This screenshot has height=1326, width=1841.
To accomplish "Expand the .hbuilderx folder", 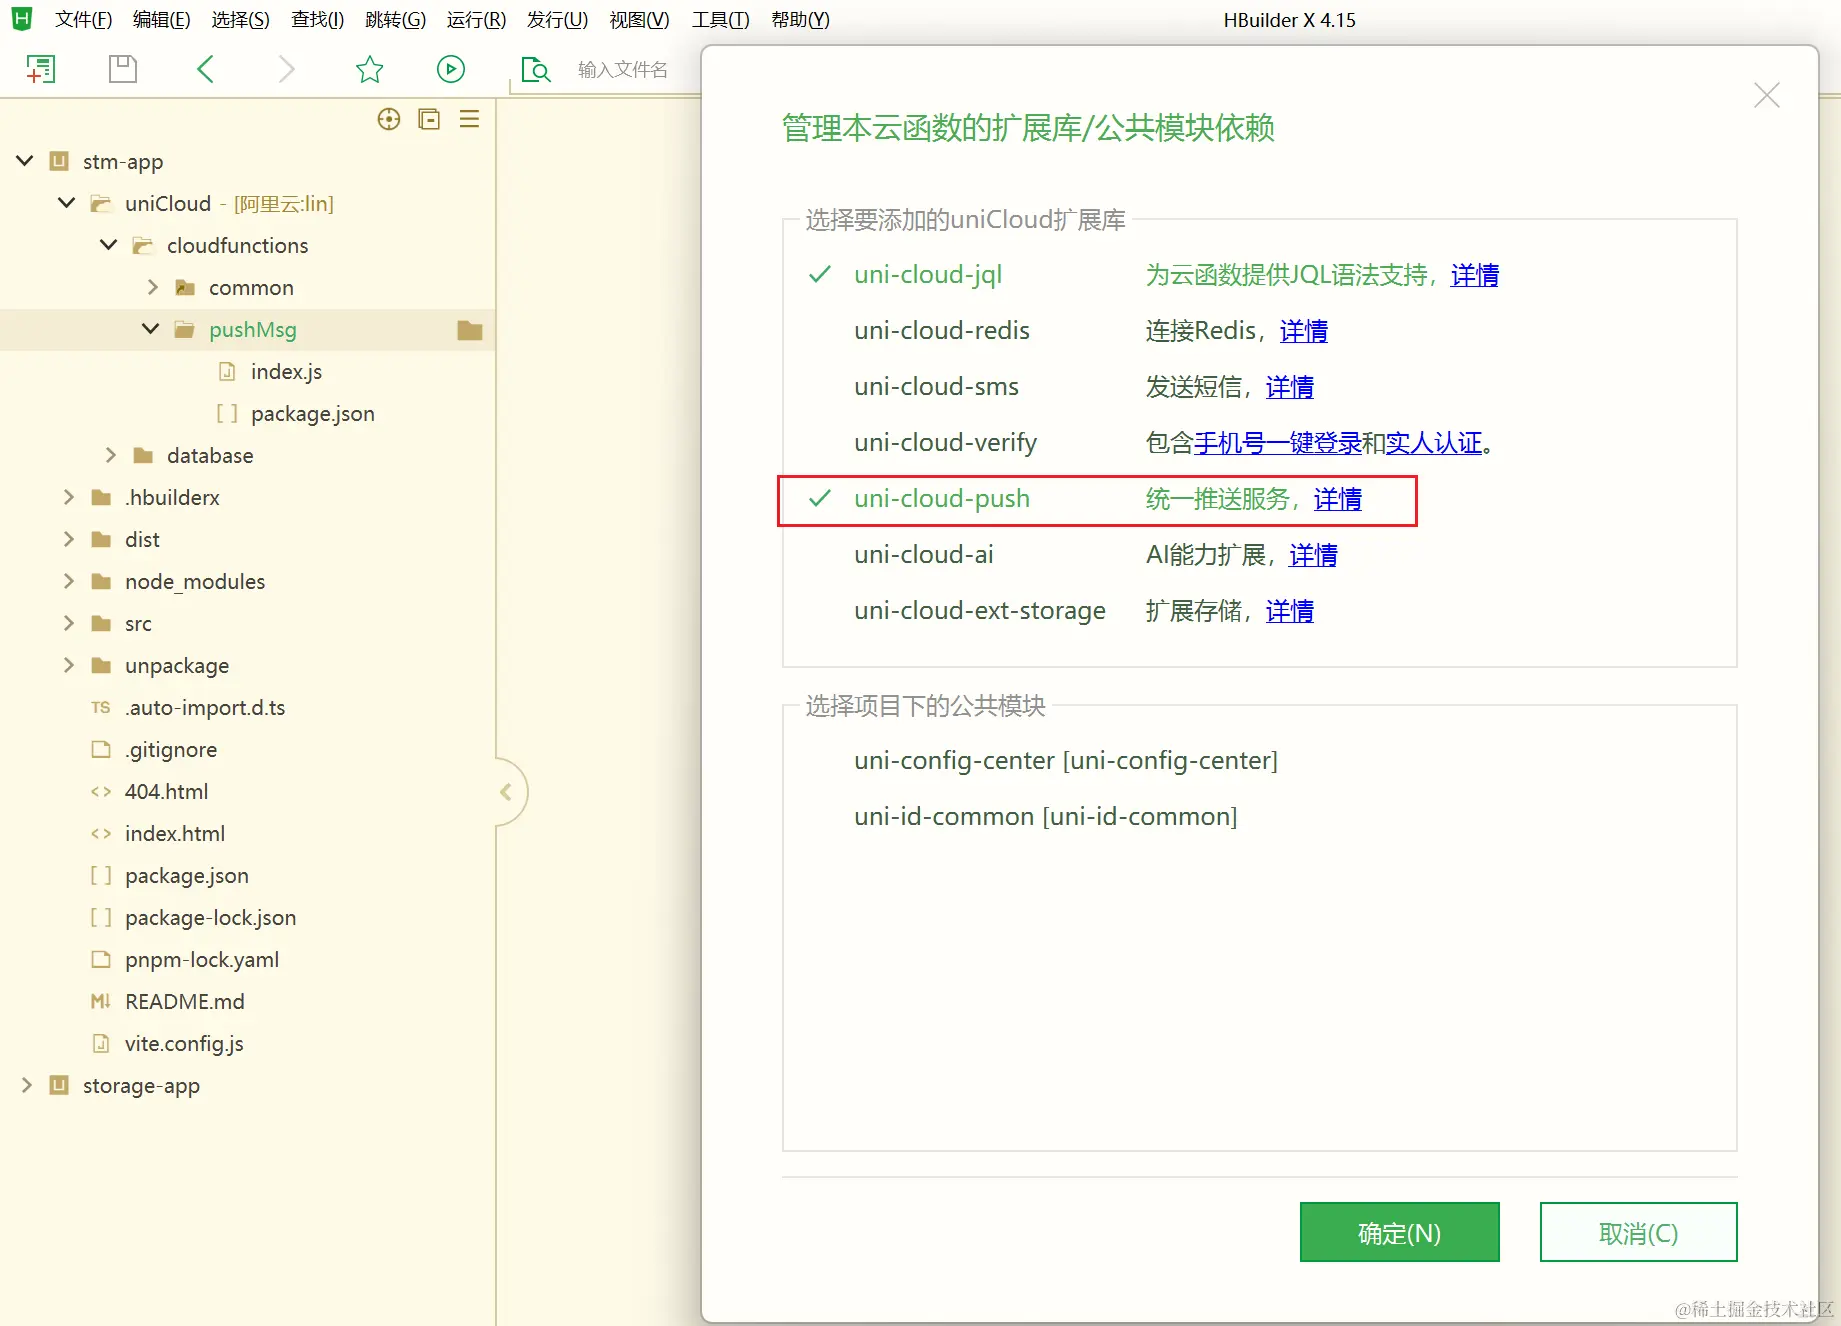I will (68, 497).
